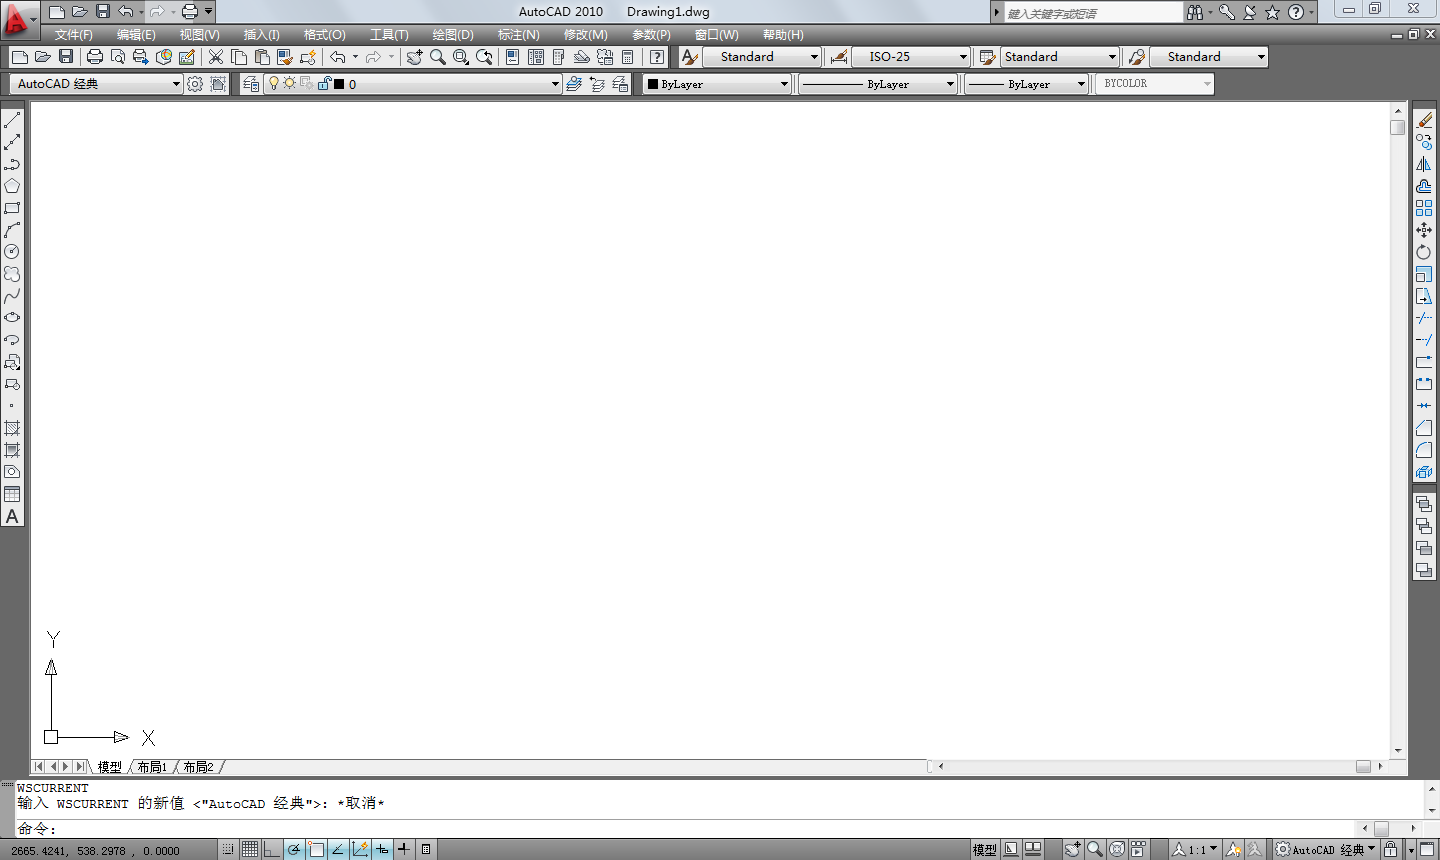Click Save in the Quick Access Toolbar
The height and width of the screenshot is (860, 1440).
tap(102, 11)
